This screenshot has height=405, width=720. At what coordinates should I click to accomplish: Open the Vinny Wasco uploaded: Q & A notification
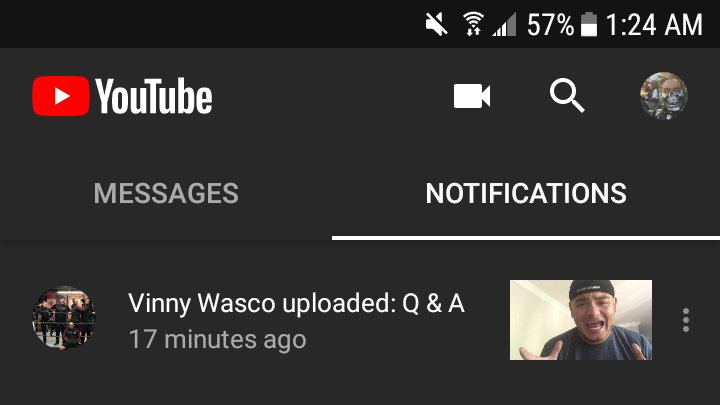point(360,320)
